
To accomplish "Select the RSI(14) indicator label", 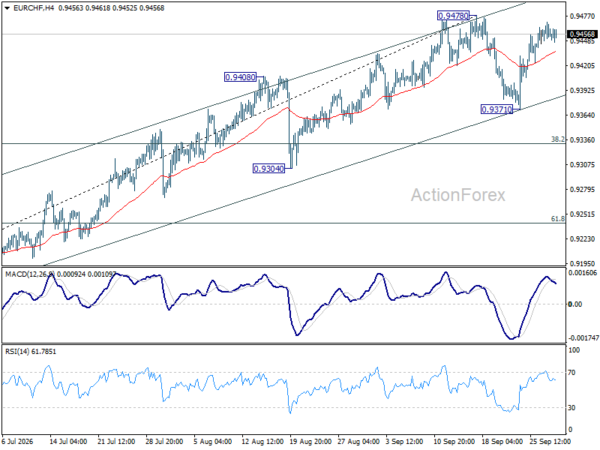I will pos(15,351).
